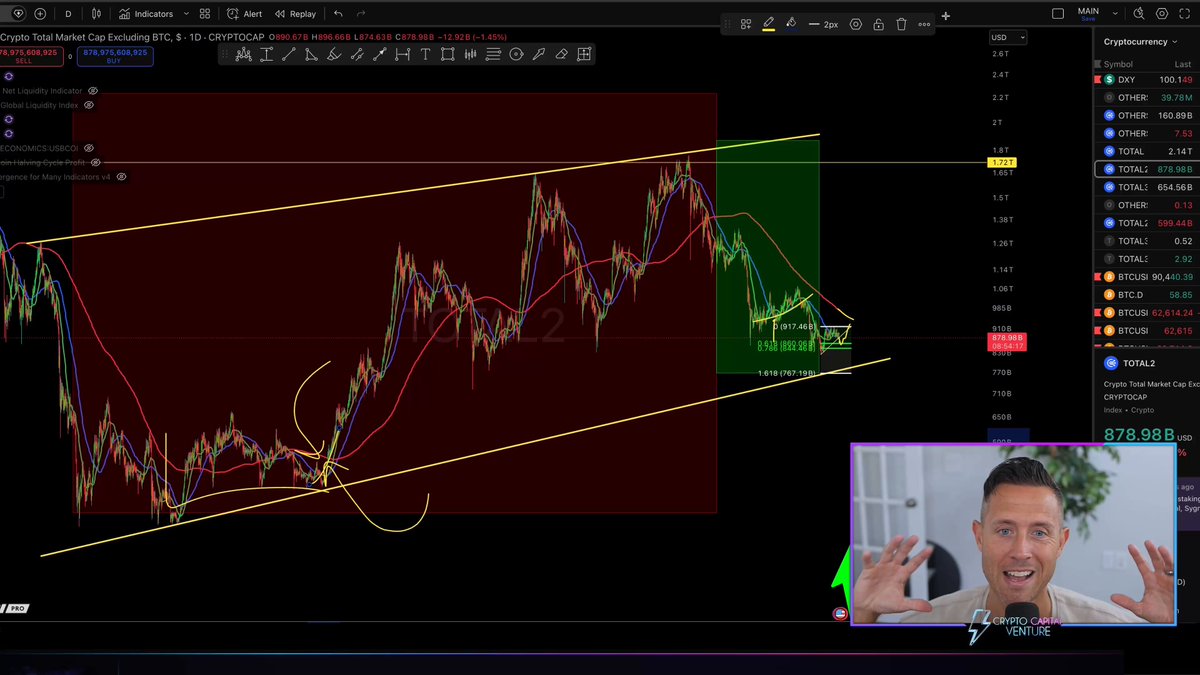Image resolution: width=1200 pixels, height=675 pixels.
Task: Select the Eraser tool
Action: (562, 54)
